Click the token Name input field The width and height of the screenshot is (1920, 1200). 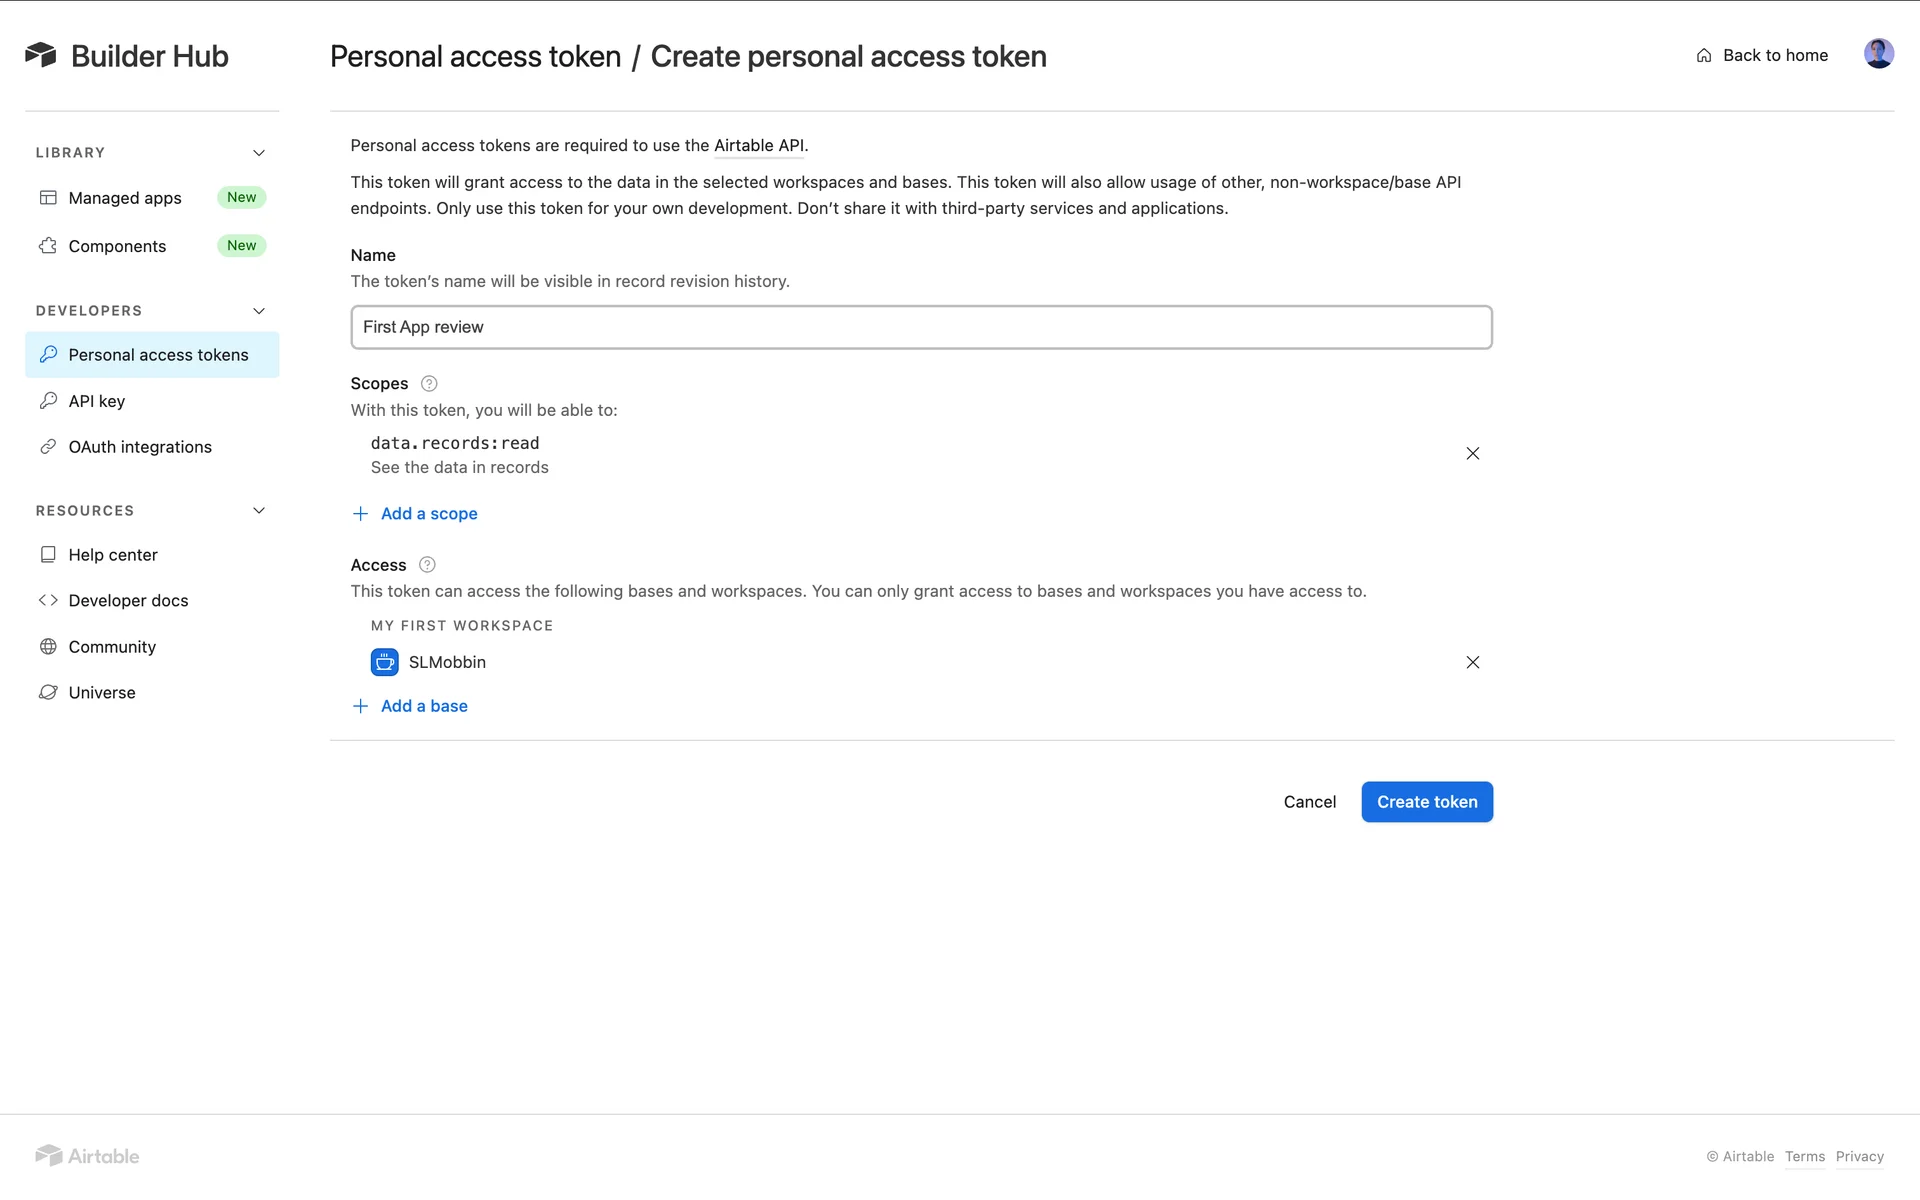point(920,327)
